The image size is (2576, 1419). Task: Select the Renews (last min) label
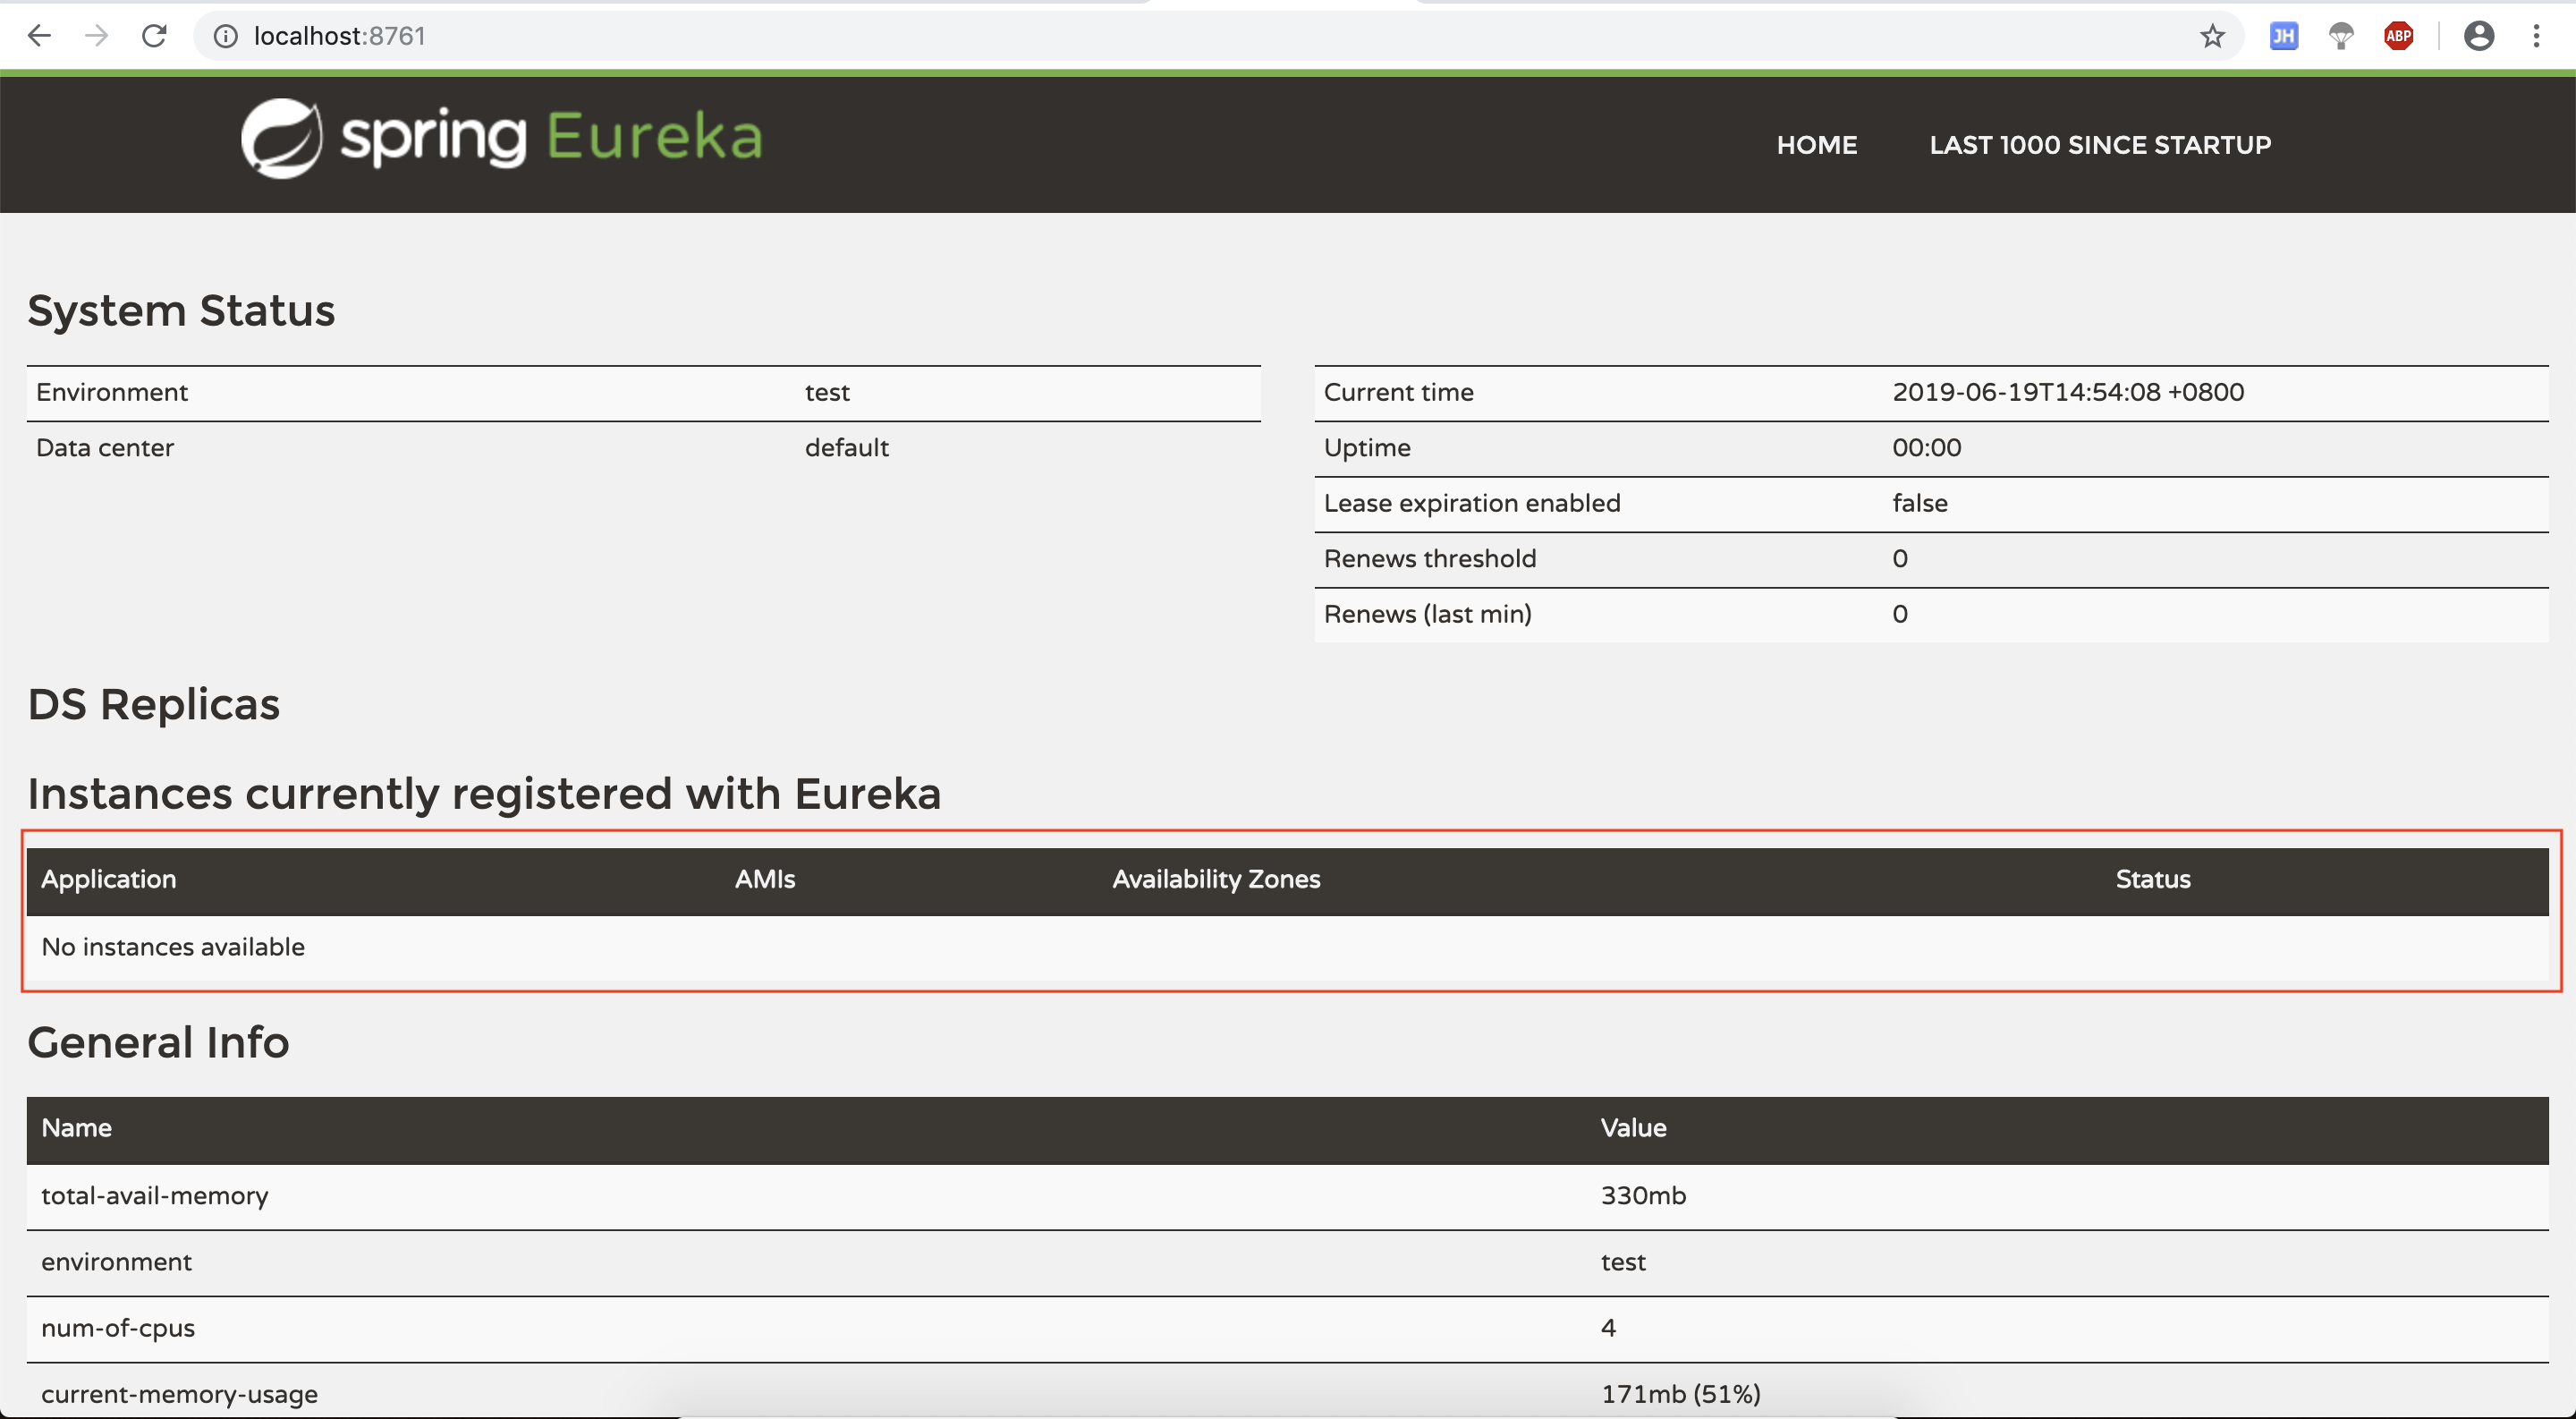[1428, 615]
